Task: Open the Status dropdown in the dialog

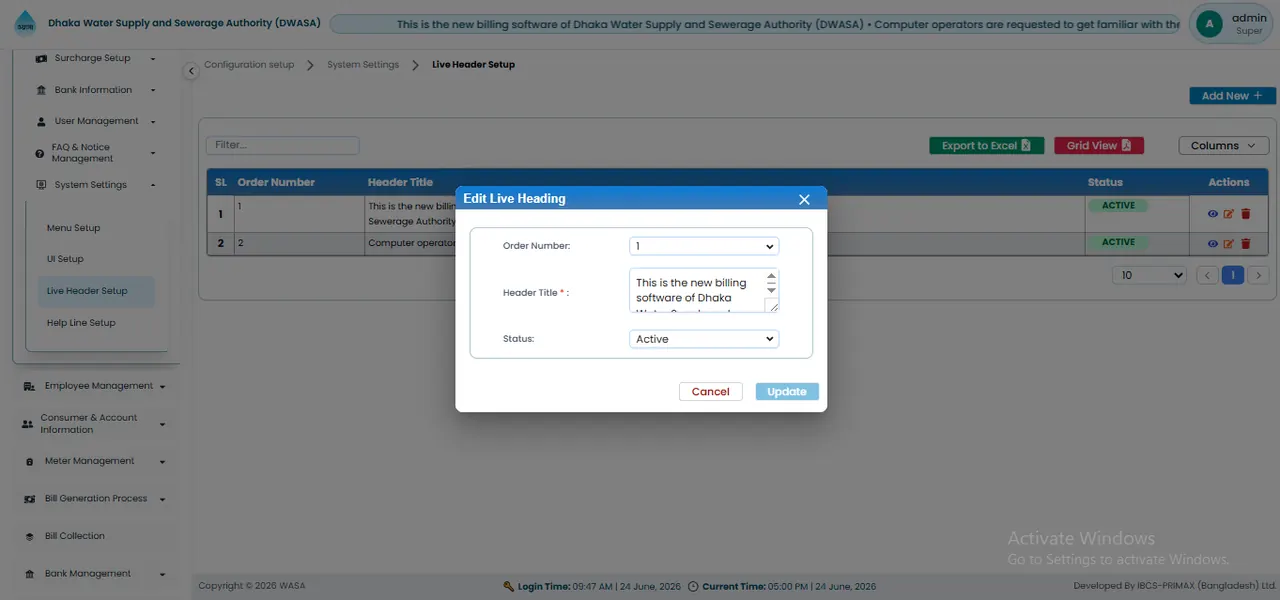Action: tap(704, 339)
